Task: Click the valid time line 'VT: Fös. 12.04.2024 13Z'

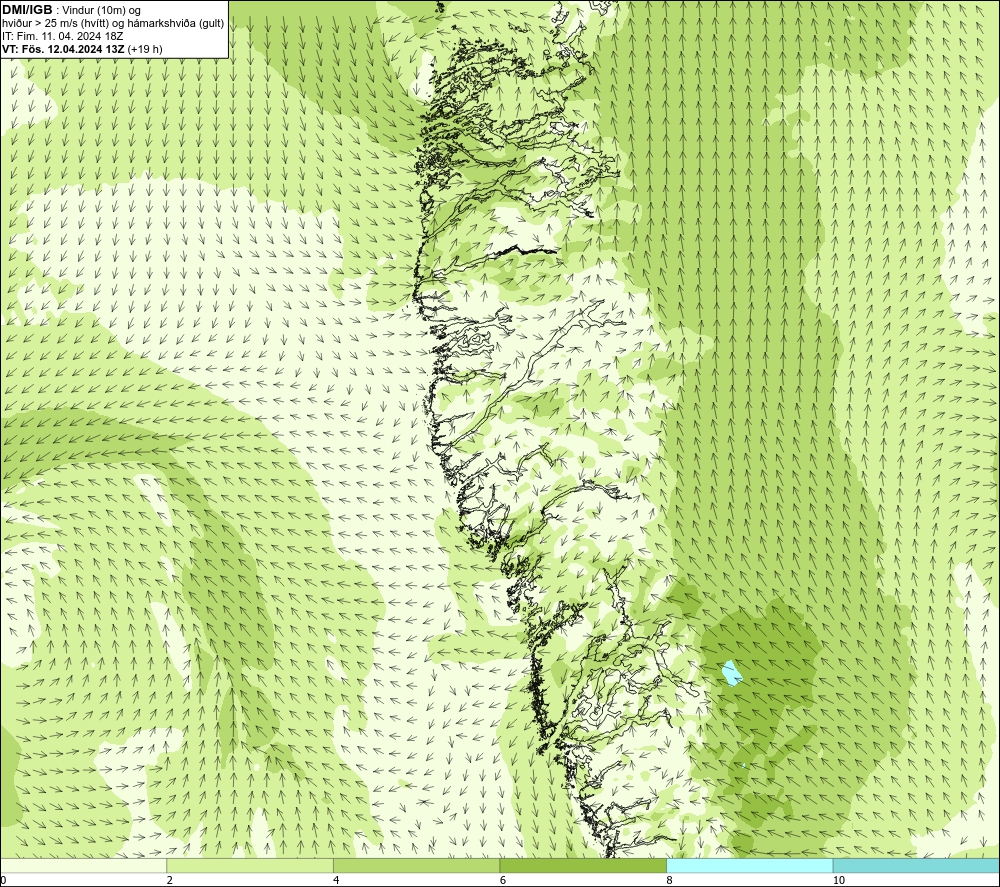Action: pyautogui.click(x=64, y=48)
